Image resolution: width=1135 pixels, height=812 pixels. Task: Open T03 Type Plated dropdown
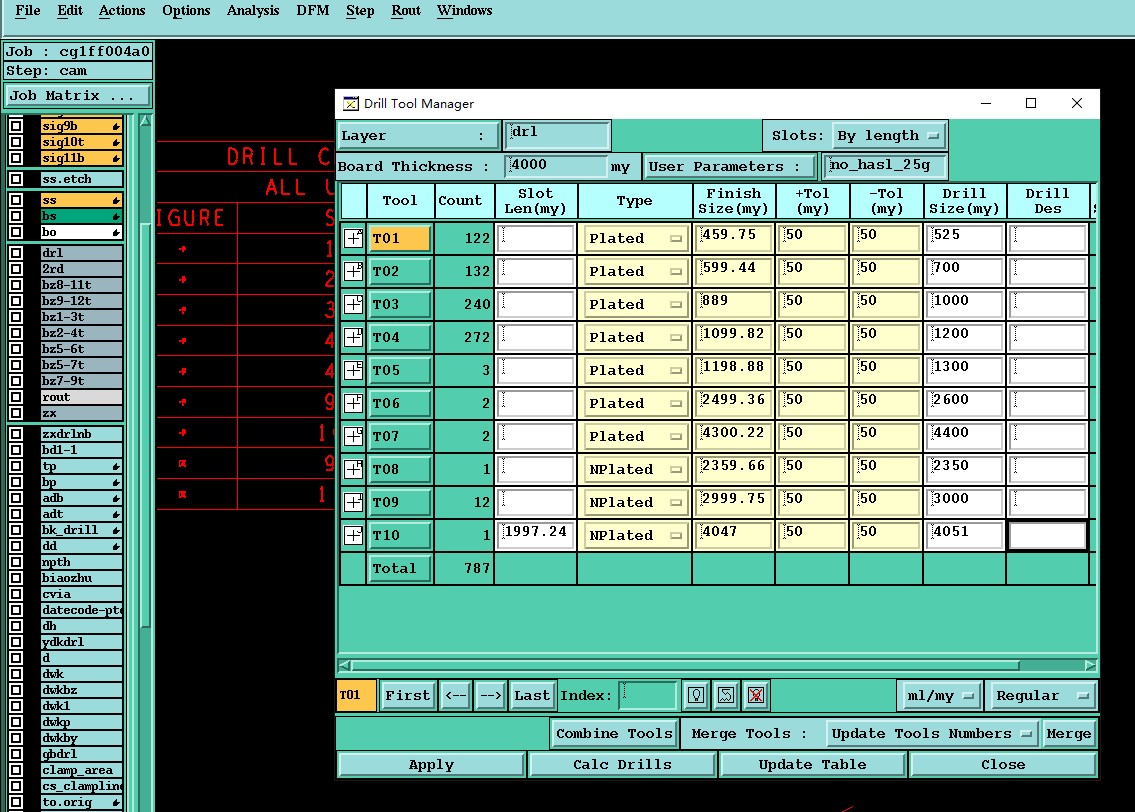click(x=635, y=304)
